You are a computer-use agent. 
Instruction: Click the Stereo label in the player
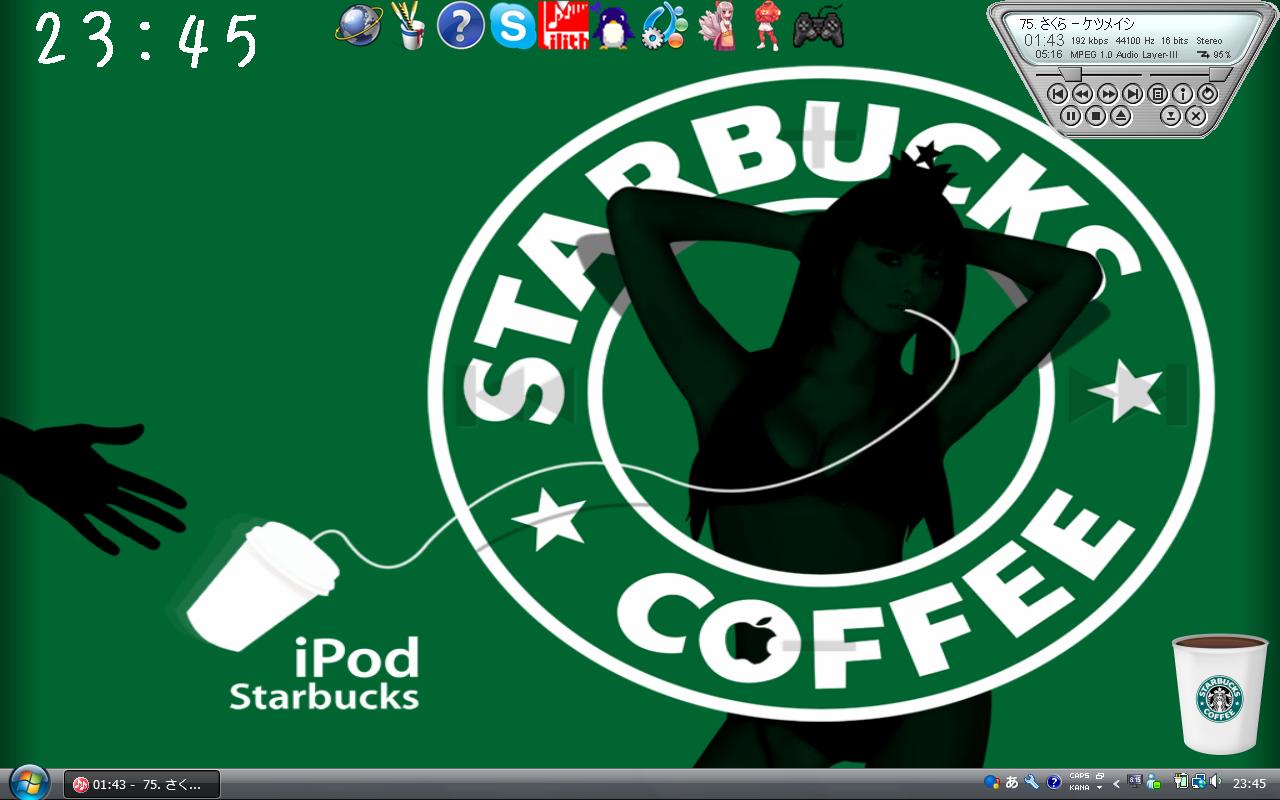(1209, 41)
